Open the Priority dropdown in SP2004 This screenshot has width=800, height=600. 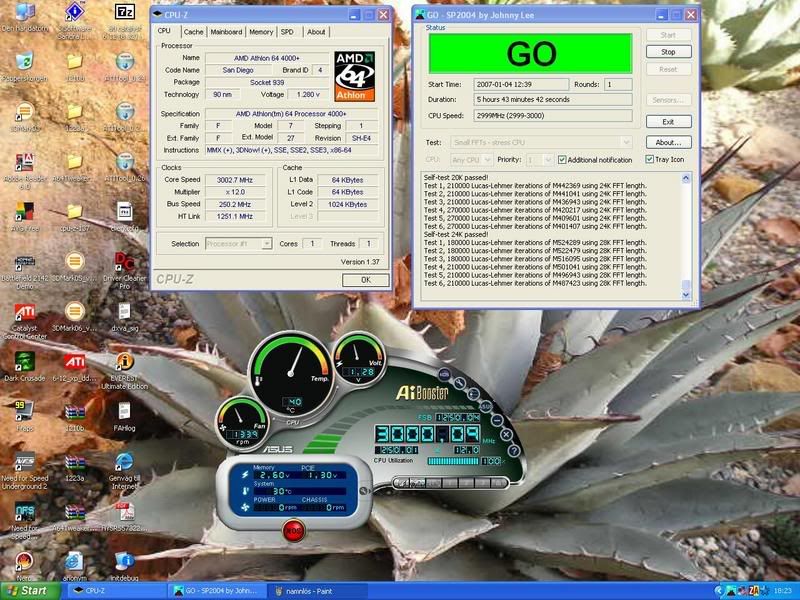tap(539, 160)
